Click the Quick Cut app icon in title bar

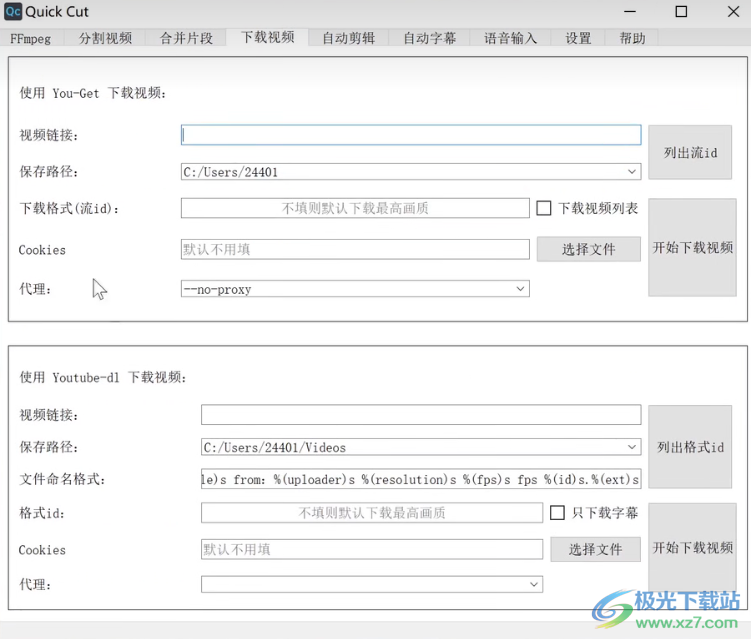pos(13,11)
